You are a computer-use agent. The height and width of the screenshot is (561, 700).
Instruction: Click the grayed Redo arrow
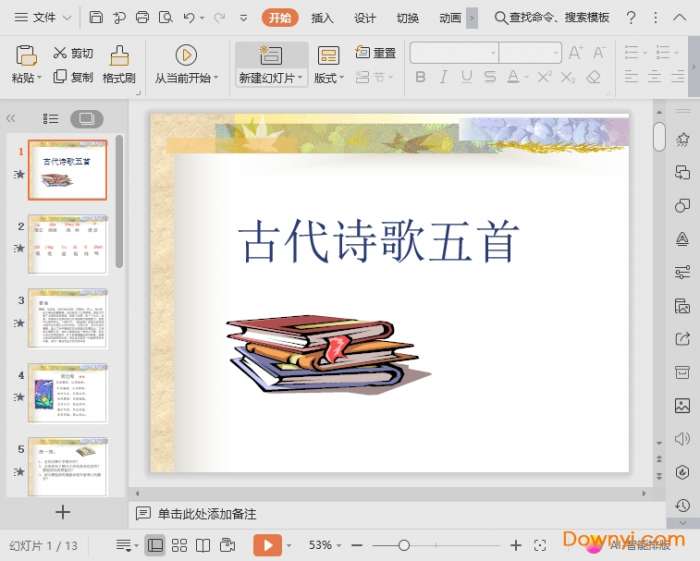219,17
